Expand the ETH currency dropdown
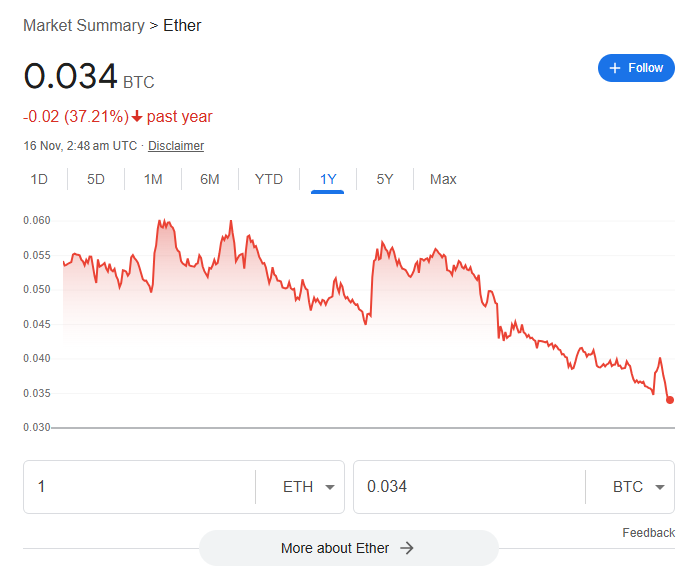 299,487
